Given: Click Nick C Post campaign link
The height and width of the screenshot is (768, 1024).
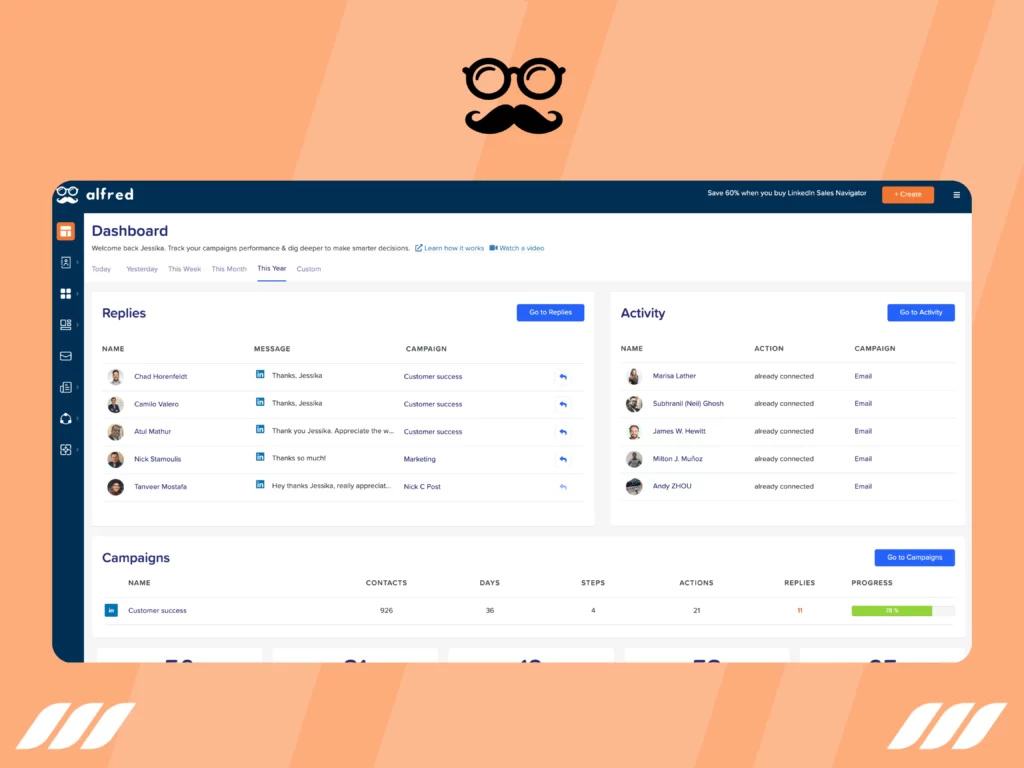Looking at the screenshot, I should pyautogui.click(x=422, y=487).
